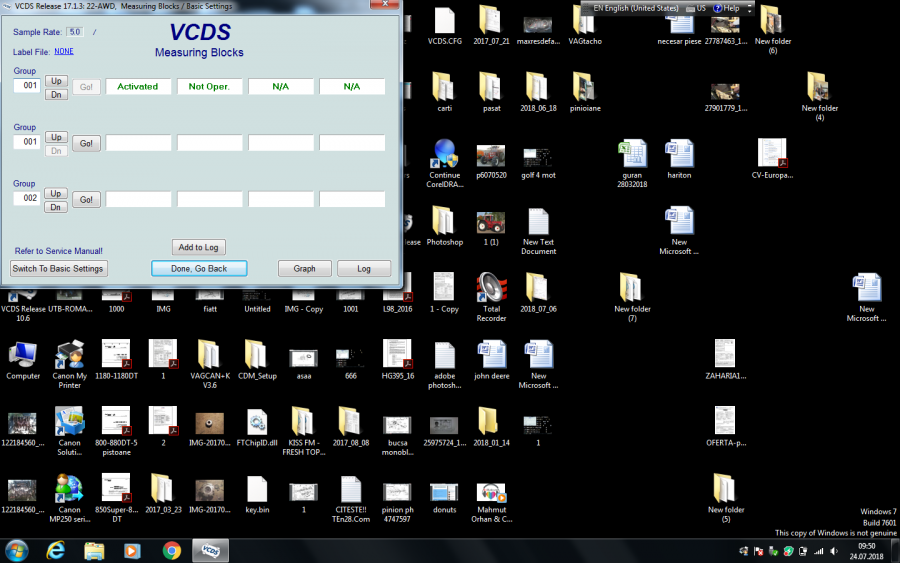Image resolution: width=900 pixels, height=563 pixels.
Task: Launch Google Chrome from the taskbar
Action: click(171, 549)
